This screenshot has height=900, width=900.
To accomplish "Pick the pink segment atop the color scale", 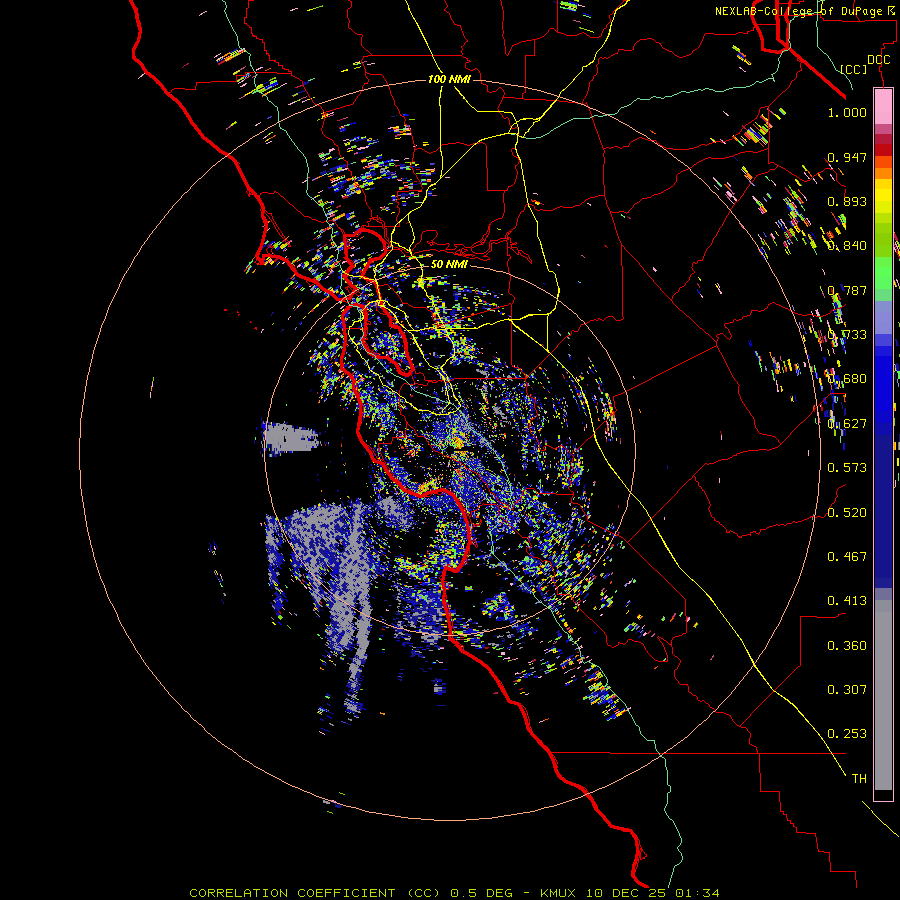I will pos(883,107).
